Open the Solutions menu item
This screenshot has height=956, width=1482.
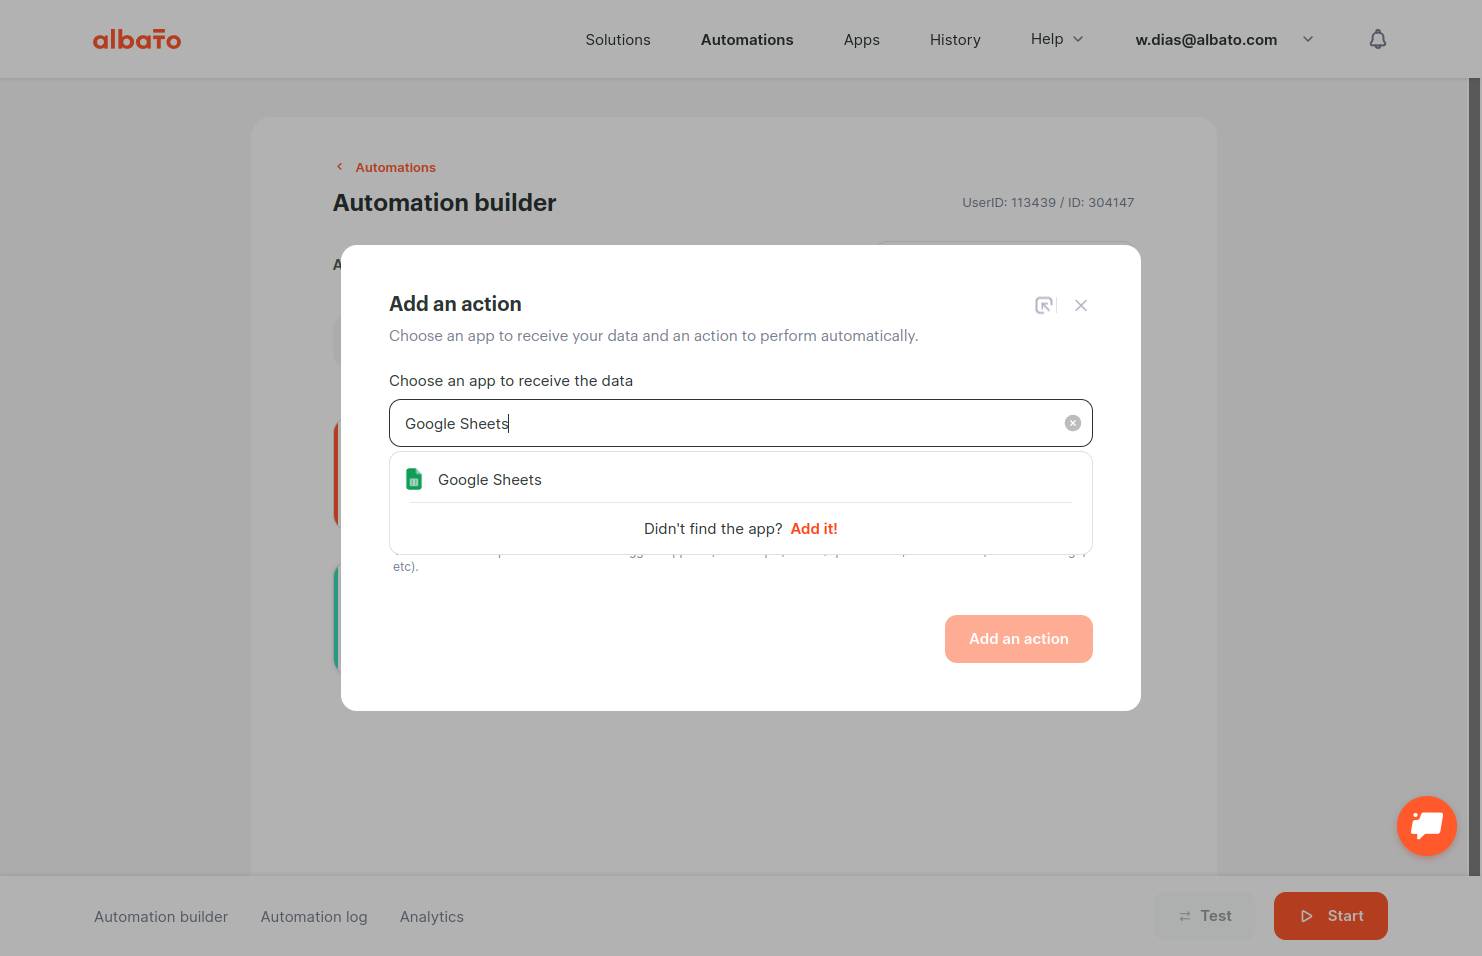point(618,40)
